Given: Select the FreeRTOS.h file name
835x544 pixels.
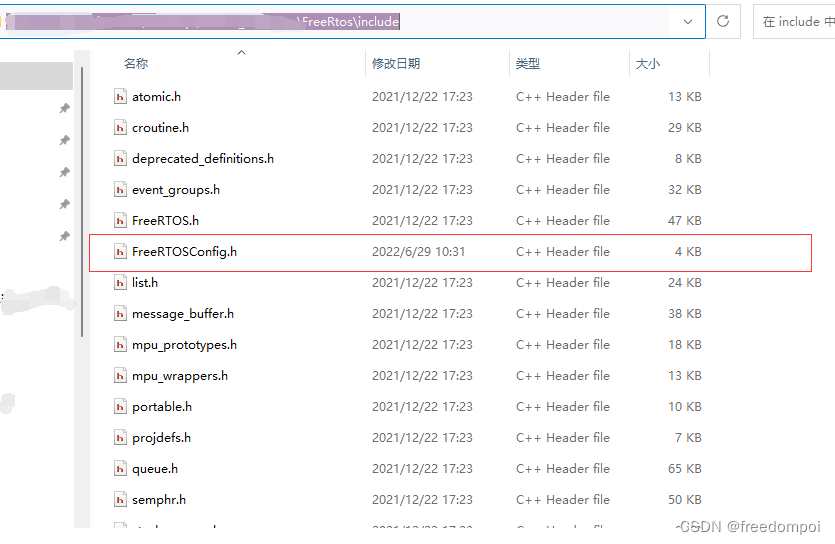Looking at the screenshot, I should 165,221.
